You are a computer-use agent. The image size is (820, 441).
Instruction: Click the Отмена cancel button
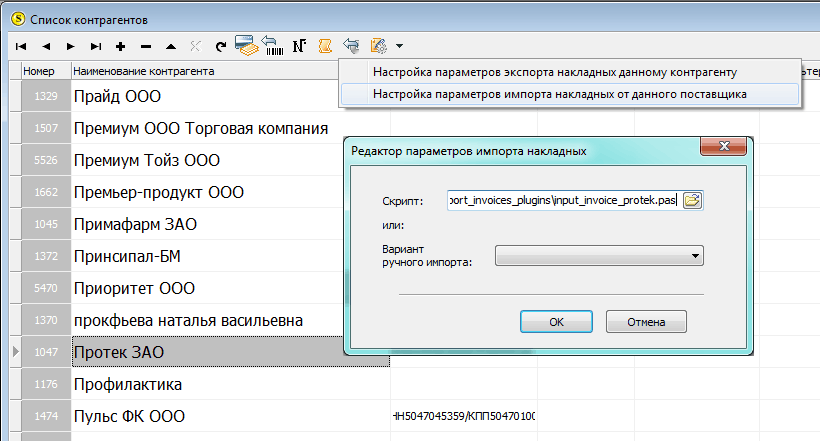pyautogui.click(x=646, y=322)
